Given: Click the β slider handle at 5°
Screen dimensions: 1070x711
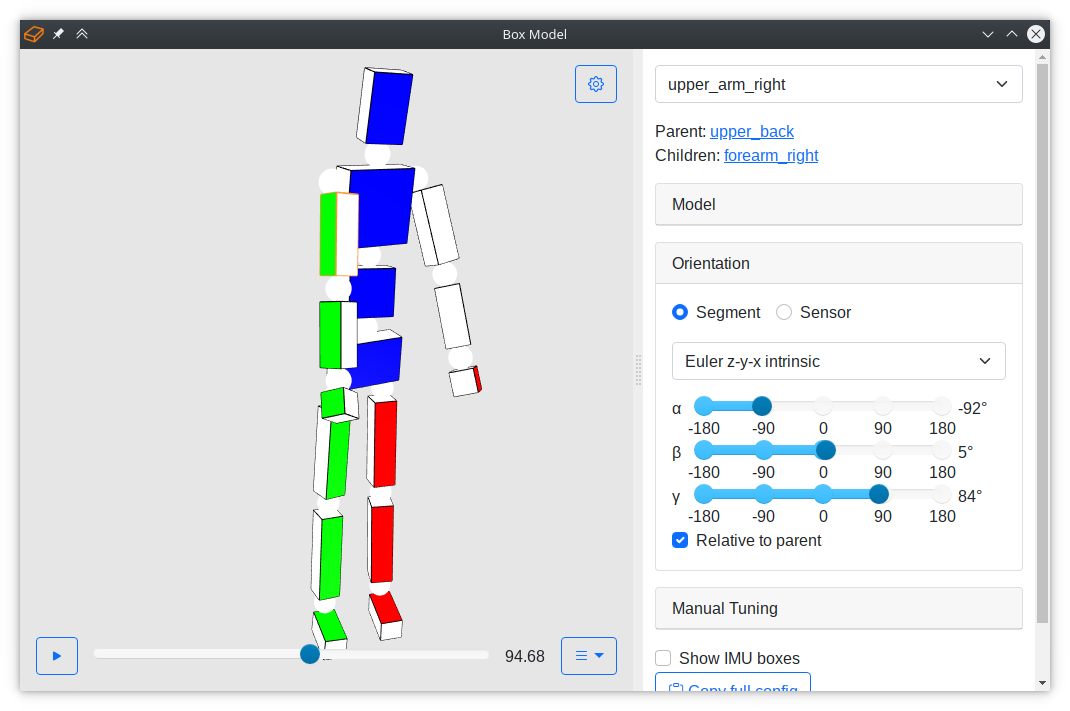Looking at the screenshot, I should click(825, 450).
